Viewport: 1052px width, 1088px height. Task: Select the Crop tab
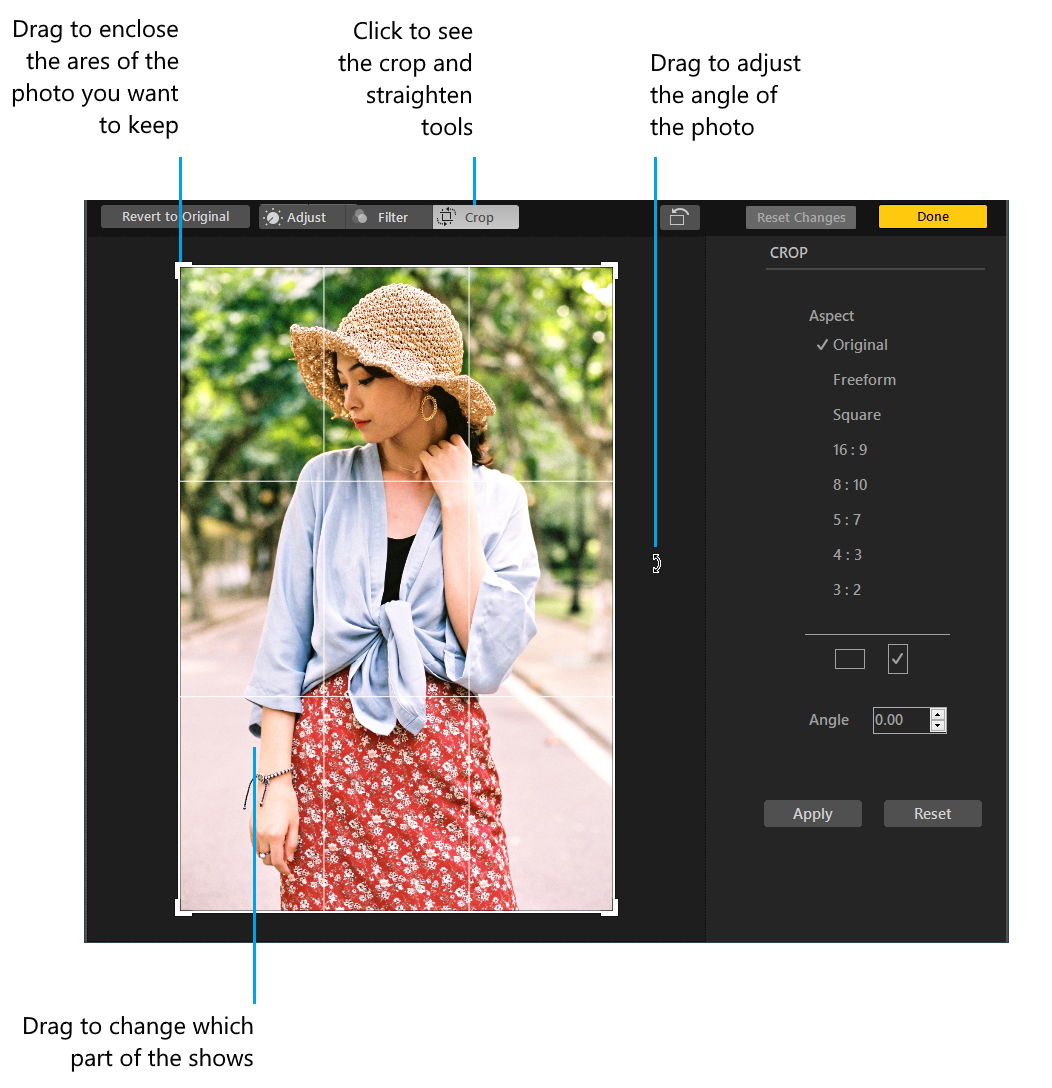click(x=475, y=217)
